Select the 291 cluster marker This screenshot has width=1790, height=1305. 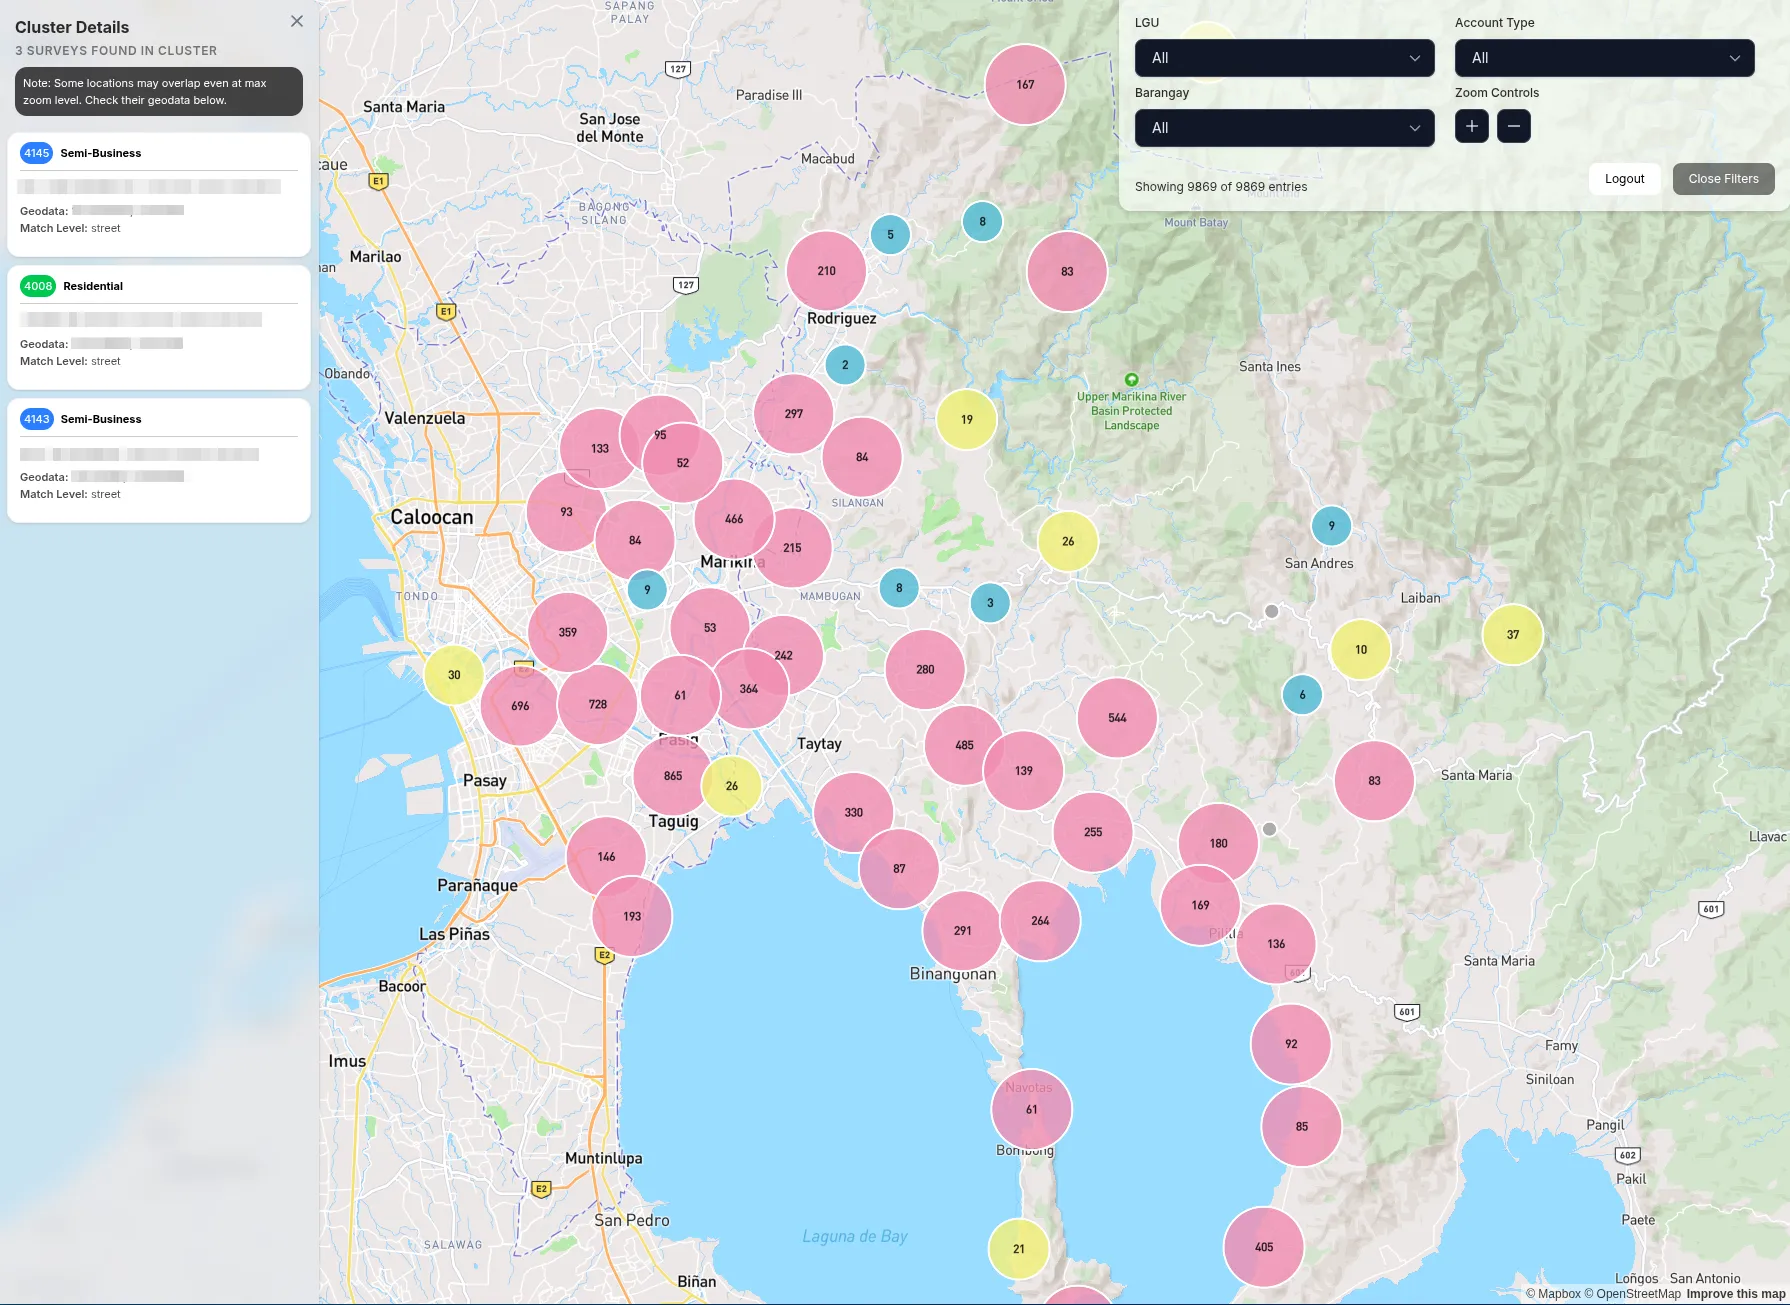pos(962,931)
